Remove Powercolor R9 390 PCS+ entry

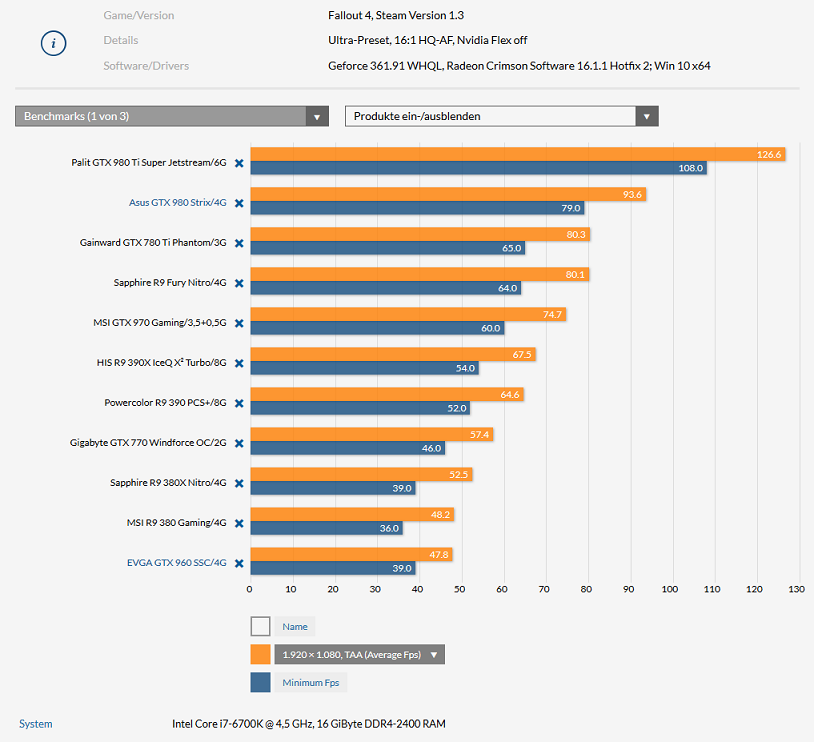pyautogui.click(x=239, y=403)
